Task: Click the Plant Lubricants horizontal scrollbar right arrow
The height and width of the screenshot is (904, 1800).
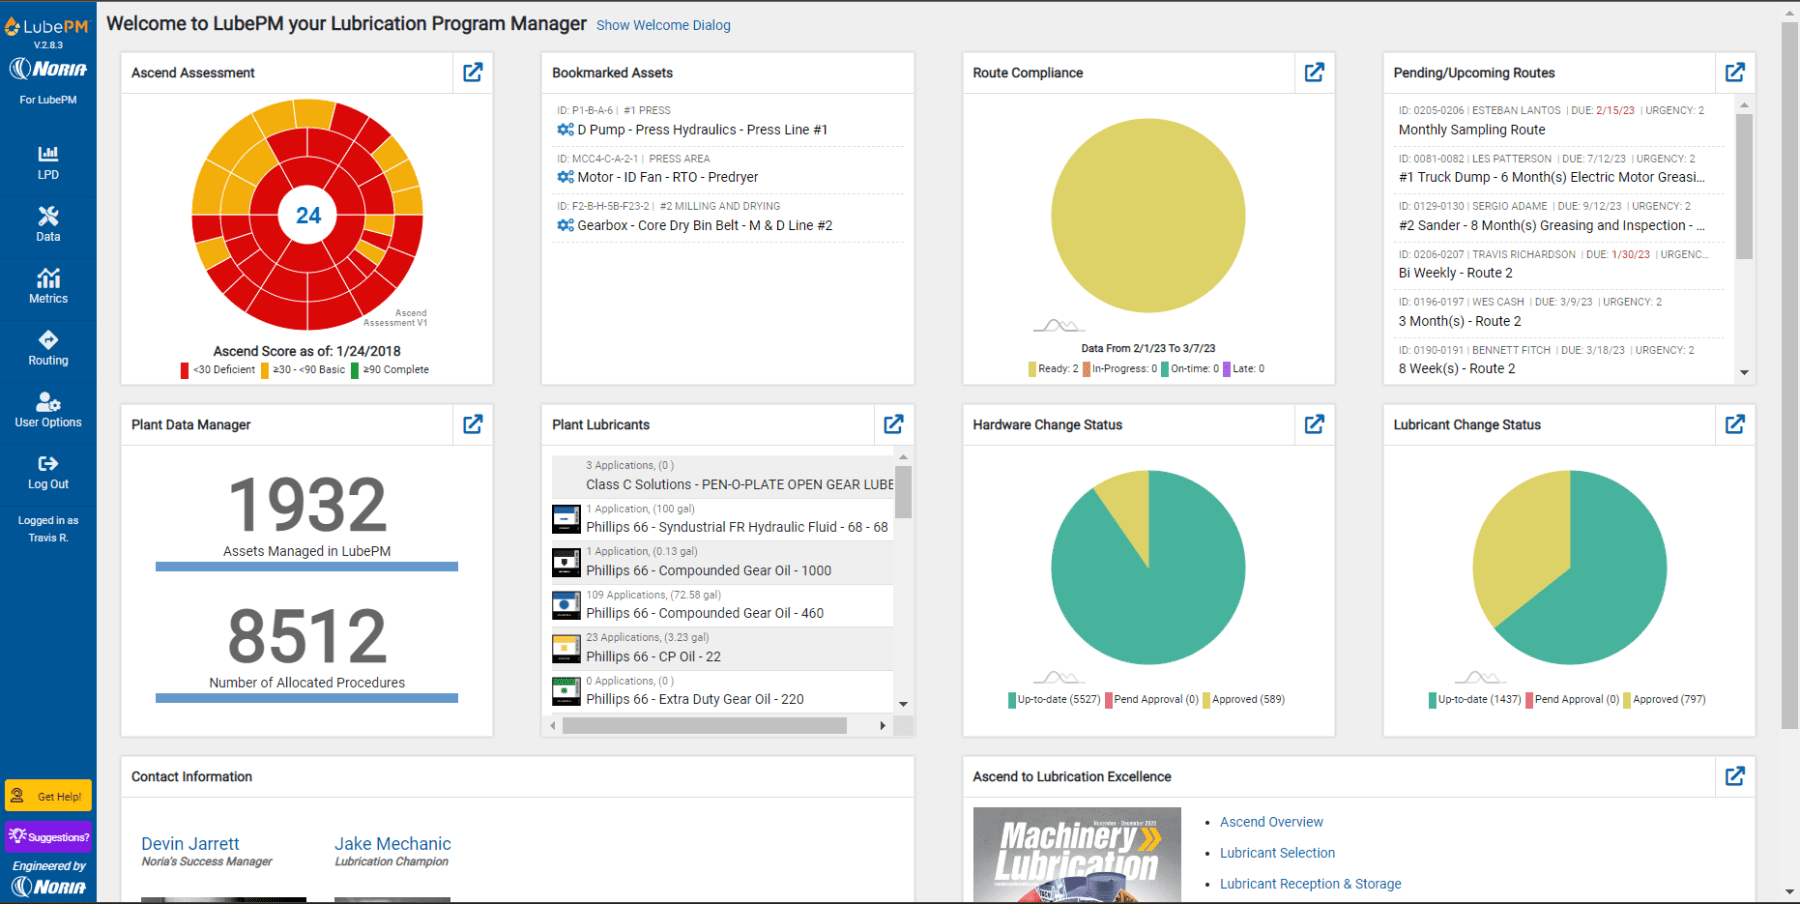Action: (882, 726)
